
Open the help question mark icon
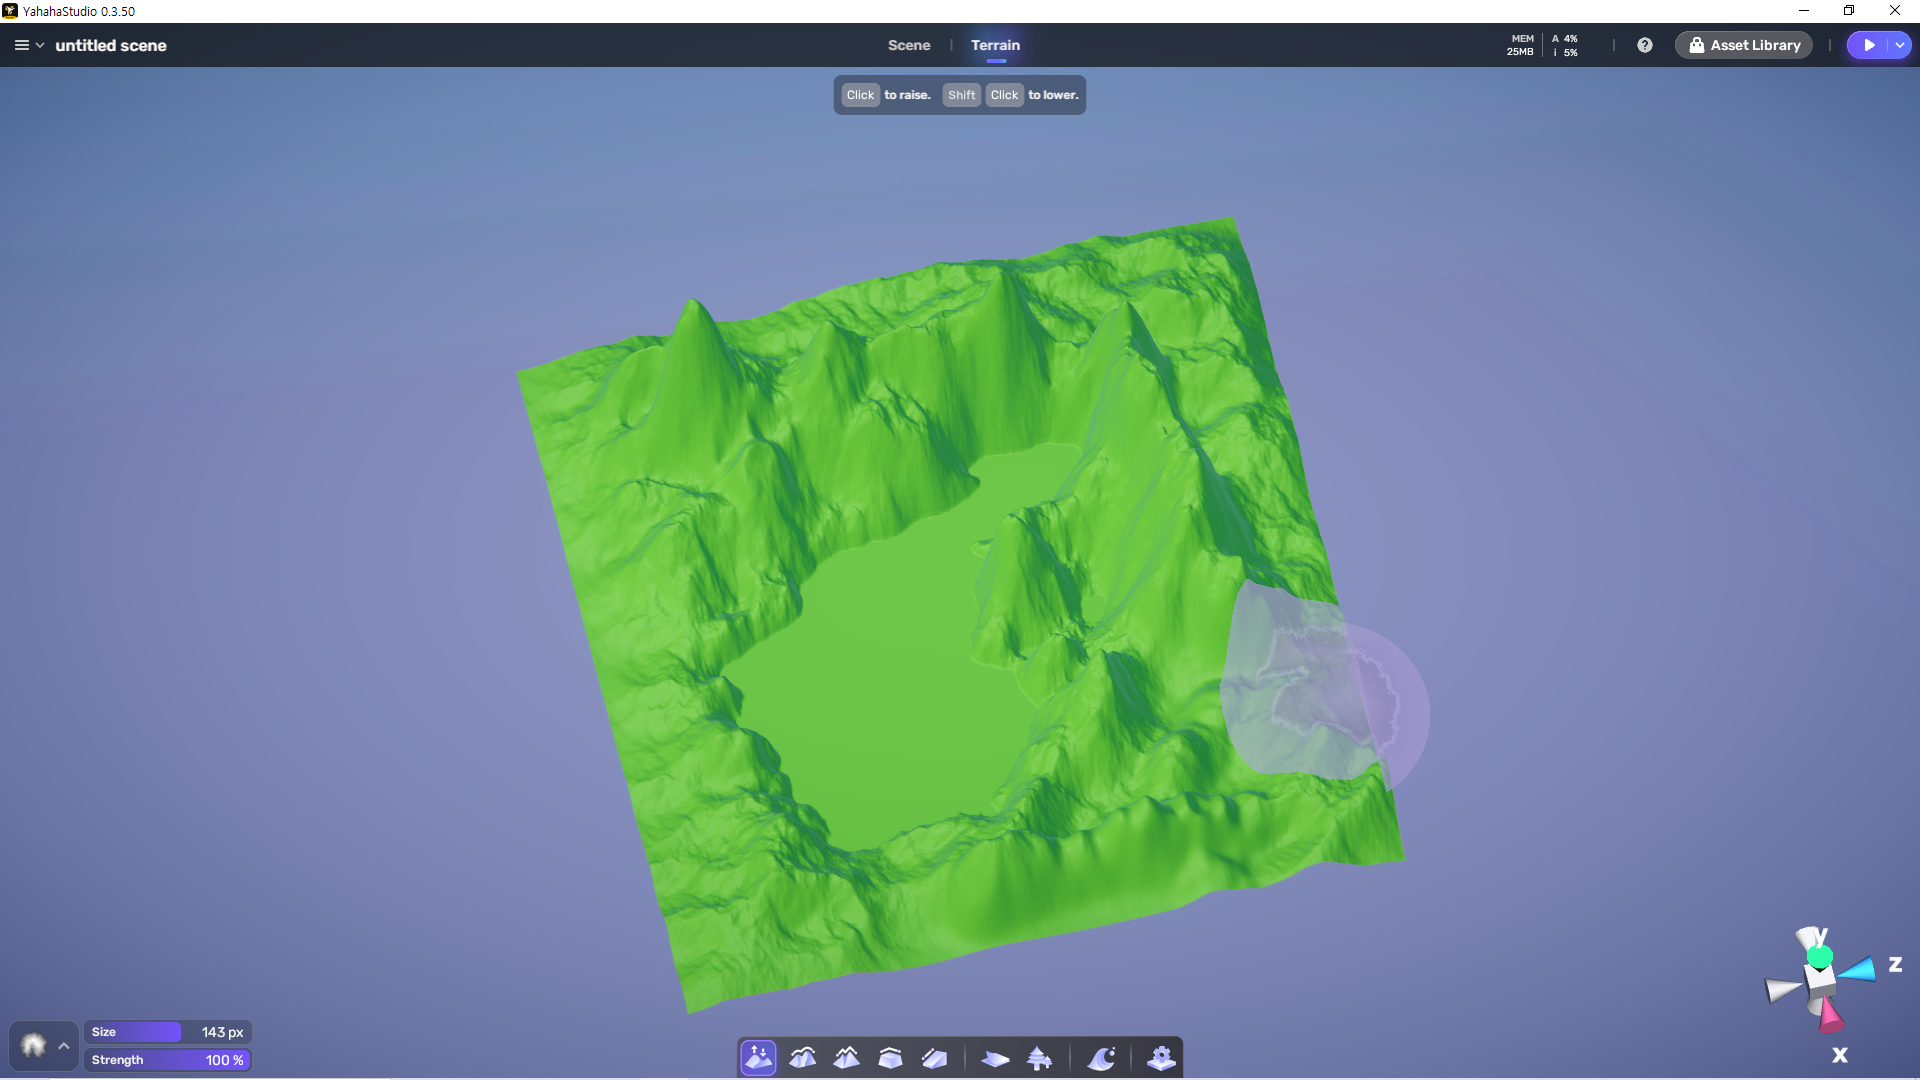pos(1644,45)
